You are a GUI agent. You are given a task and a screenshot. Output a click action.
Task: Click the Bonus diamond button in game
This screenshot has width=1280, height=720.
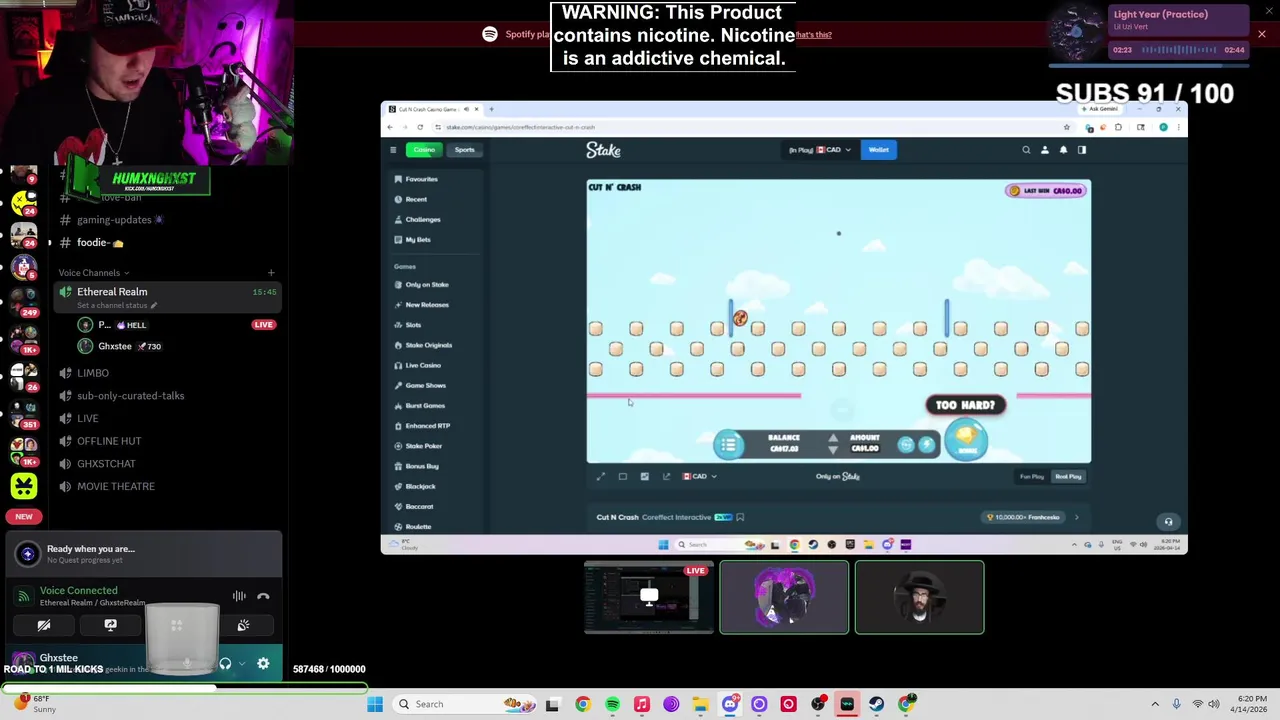(966, 440)
